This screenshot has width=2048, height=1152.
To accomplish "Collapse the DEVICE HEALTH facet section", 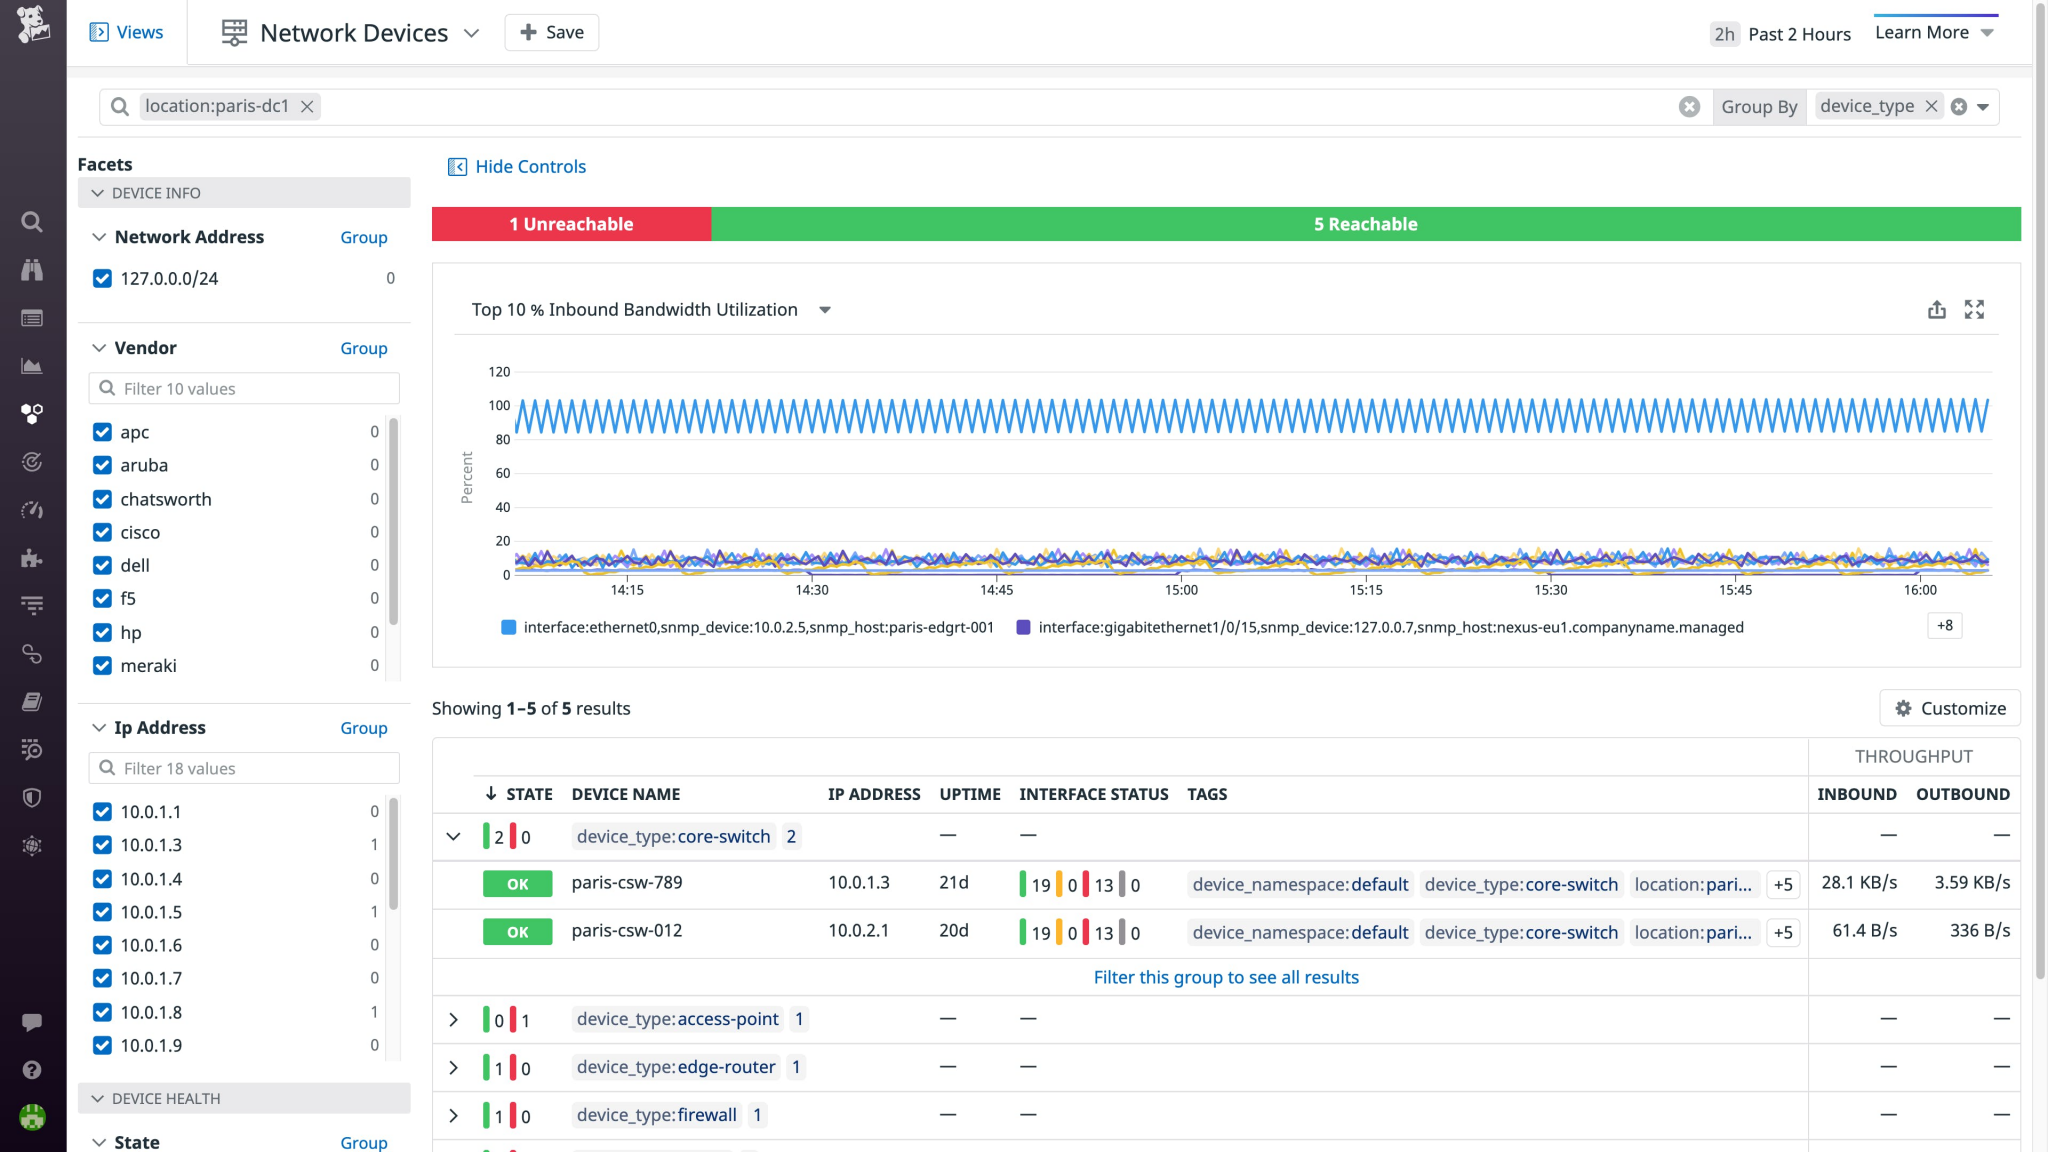I will 98,1098.
